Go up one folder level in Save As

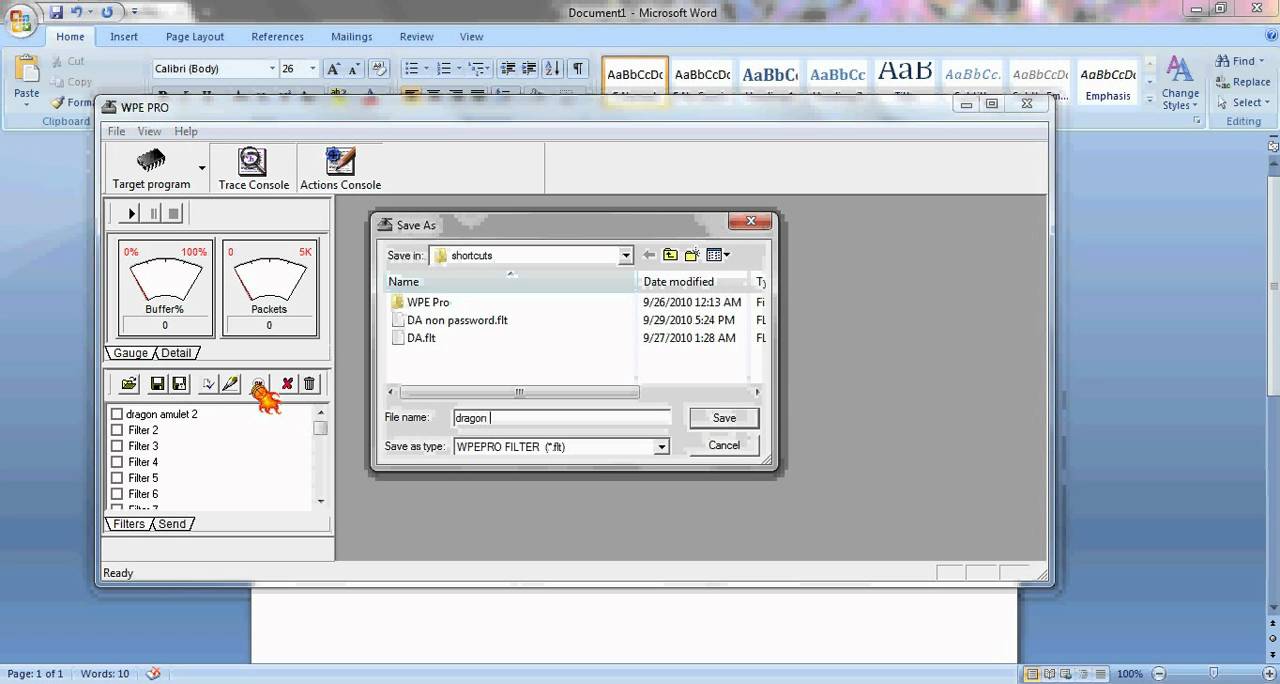pyautogui.click(x=670, y=255)
